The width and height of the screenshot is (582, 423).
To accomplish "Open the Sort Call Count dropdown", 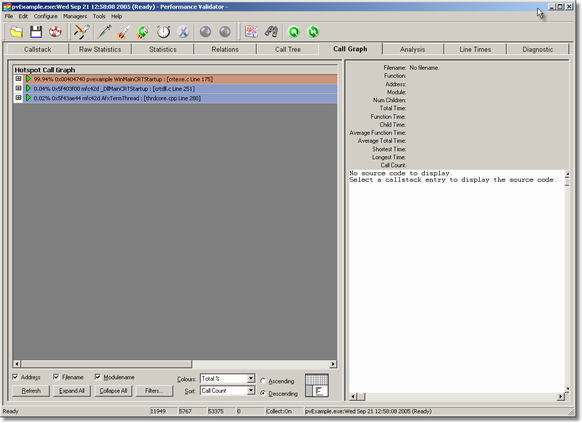I will click(228, 391).
